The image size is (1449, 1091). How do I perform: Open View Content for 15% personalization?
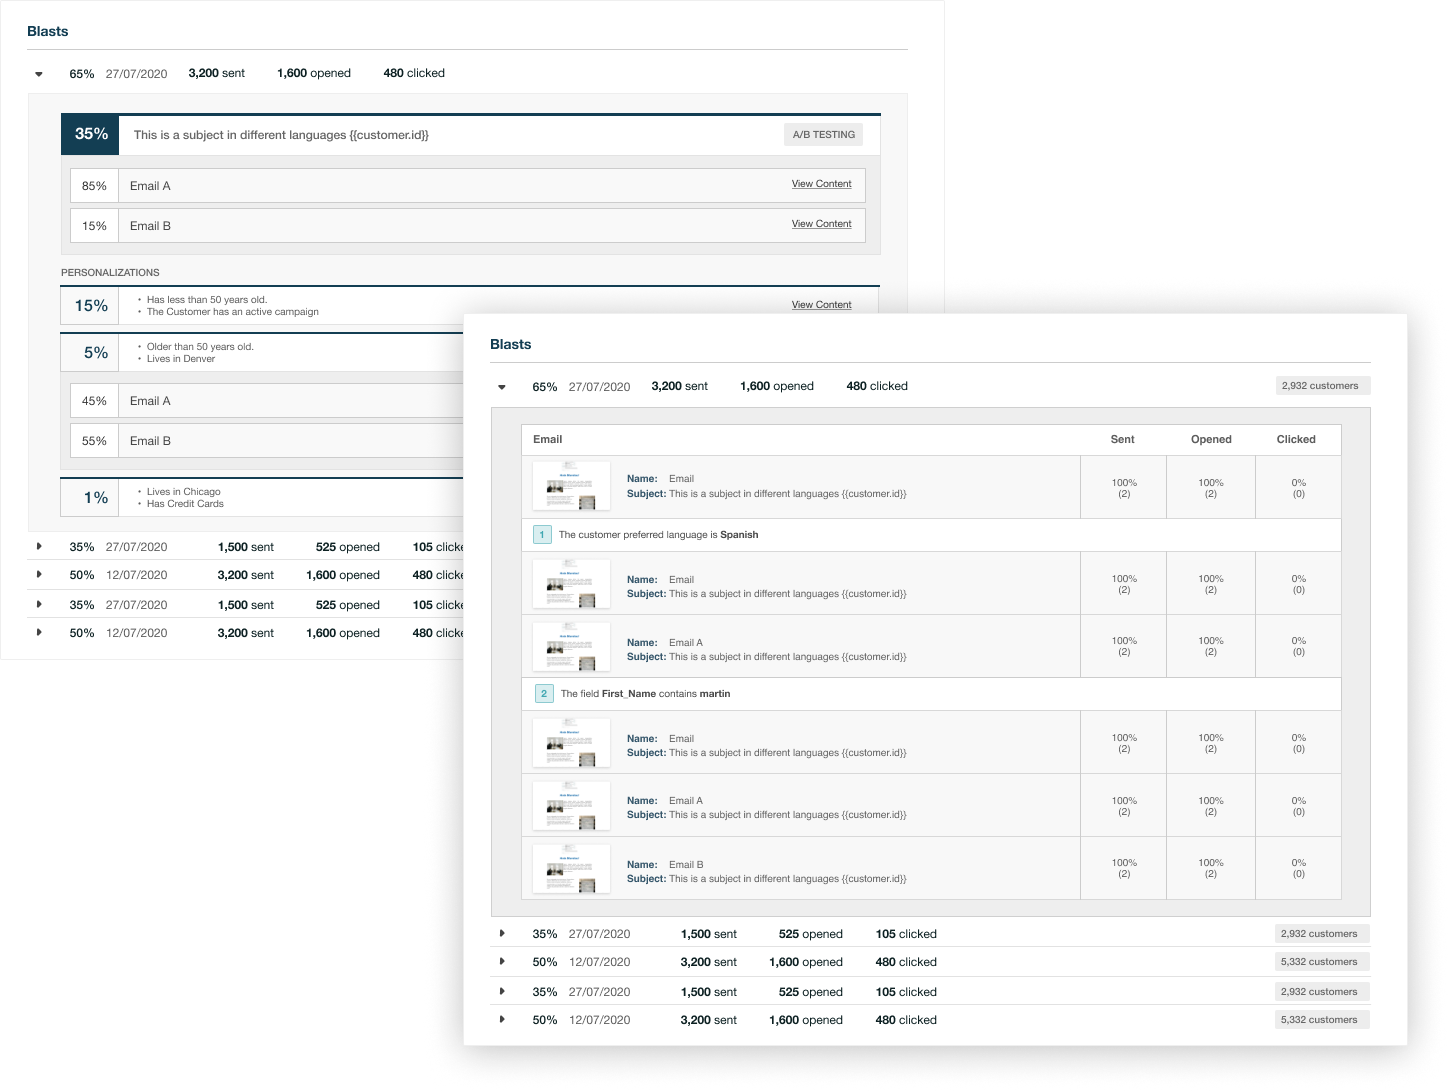[821, 305]
